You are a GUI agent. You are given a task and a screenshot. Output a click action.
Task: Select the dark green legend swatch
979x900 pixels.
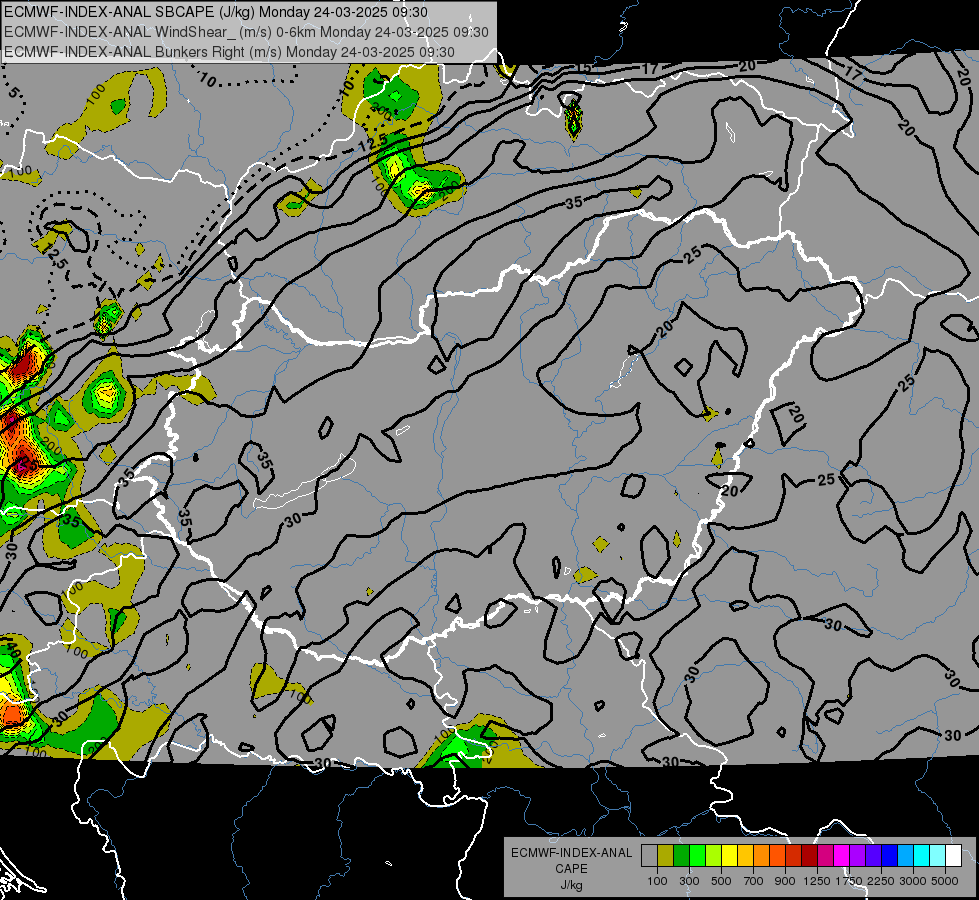(681, 856)
